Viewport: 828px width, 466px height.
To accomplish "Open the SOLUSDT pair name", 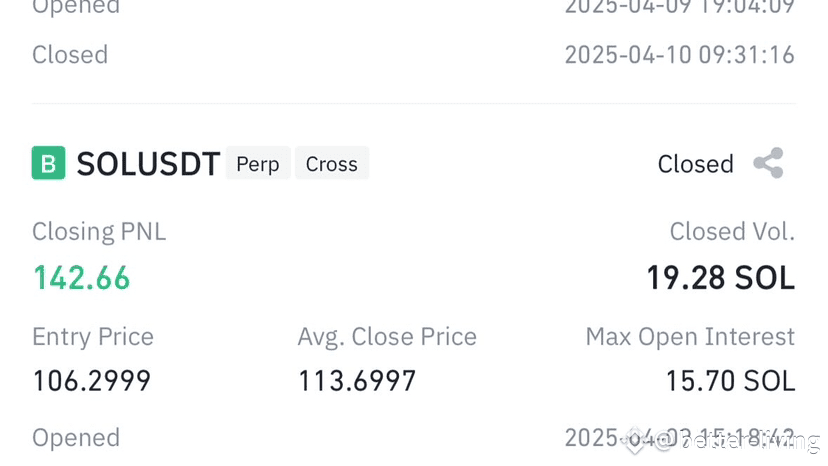I will [x=148, y=164].
